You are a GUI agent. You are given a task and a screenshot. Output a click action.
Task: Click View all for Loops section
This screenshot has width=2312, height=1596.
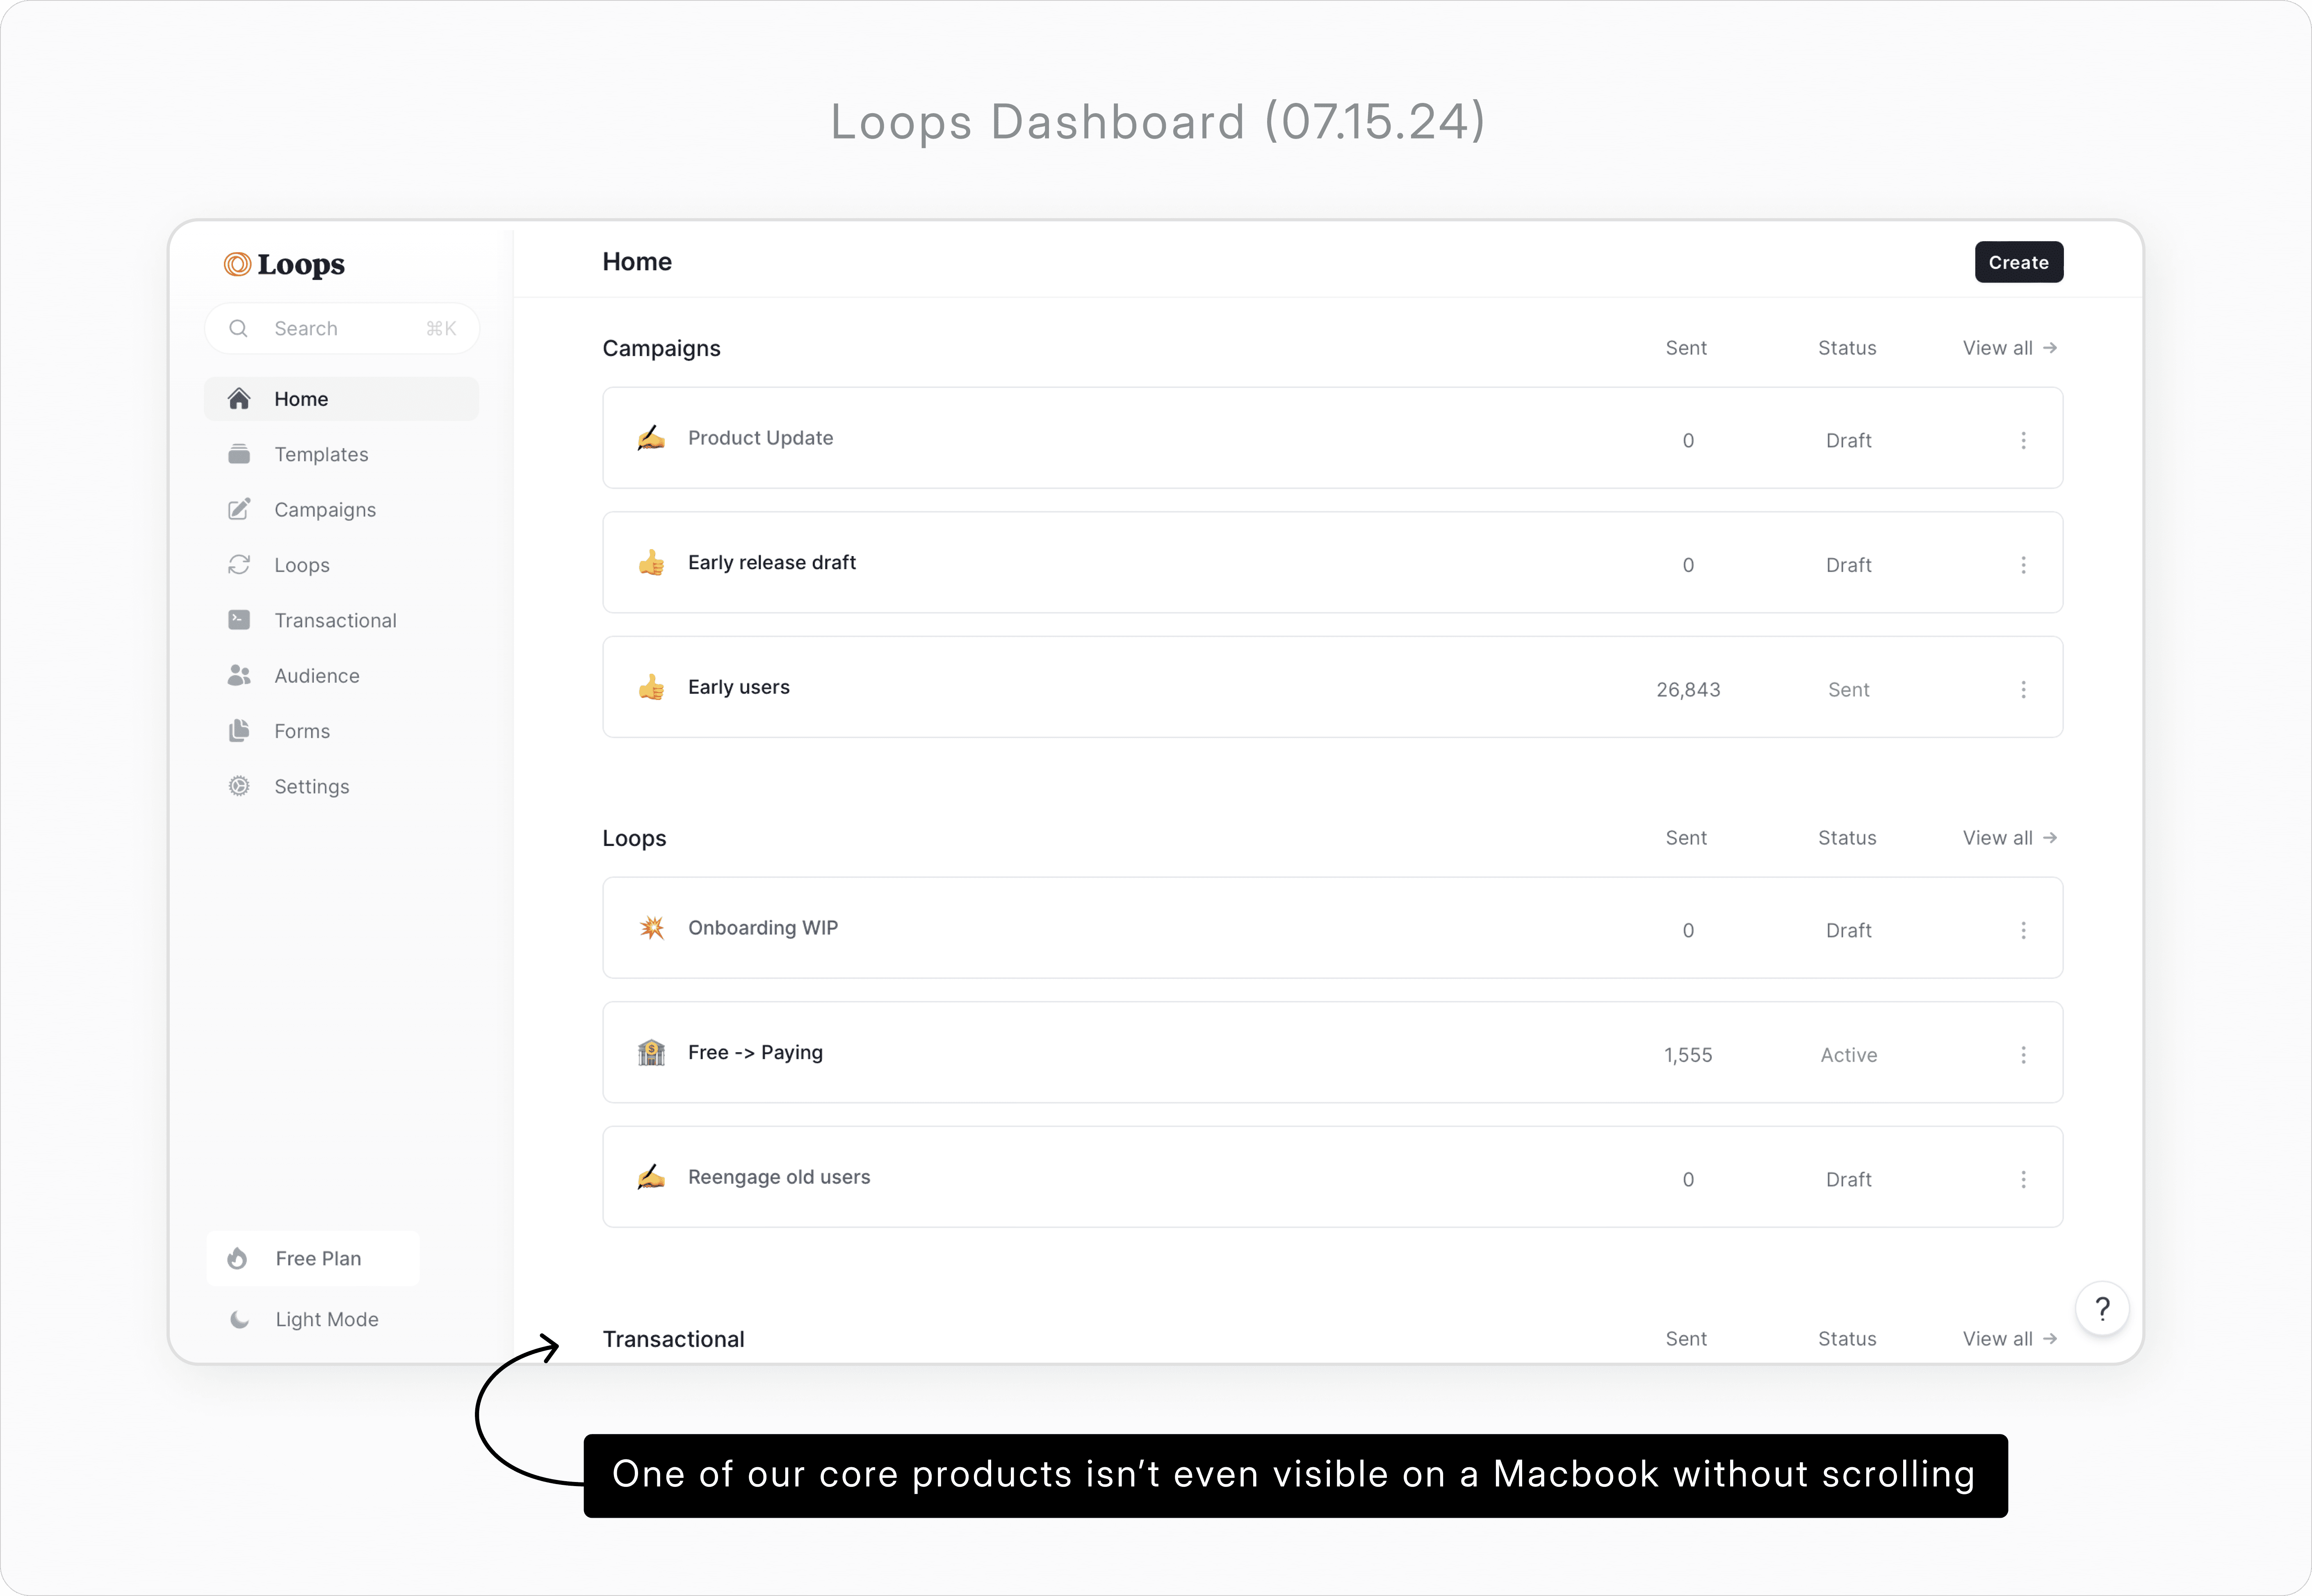(2009, 838)
